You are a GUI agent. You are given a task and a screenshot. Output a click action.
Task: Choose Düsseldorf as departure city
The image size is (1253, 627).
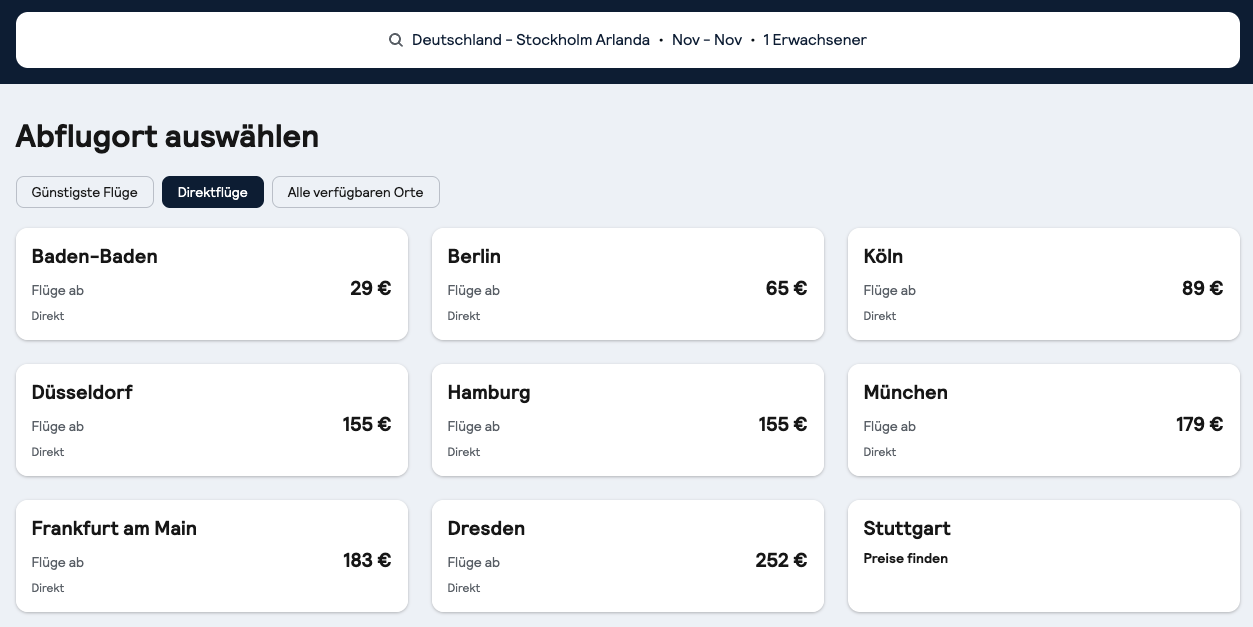pyautogui.click(x=212, y=420)
